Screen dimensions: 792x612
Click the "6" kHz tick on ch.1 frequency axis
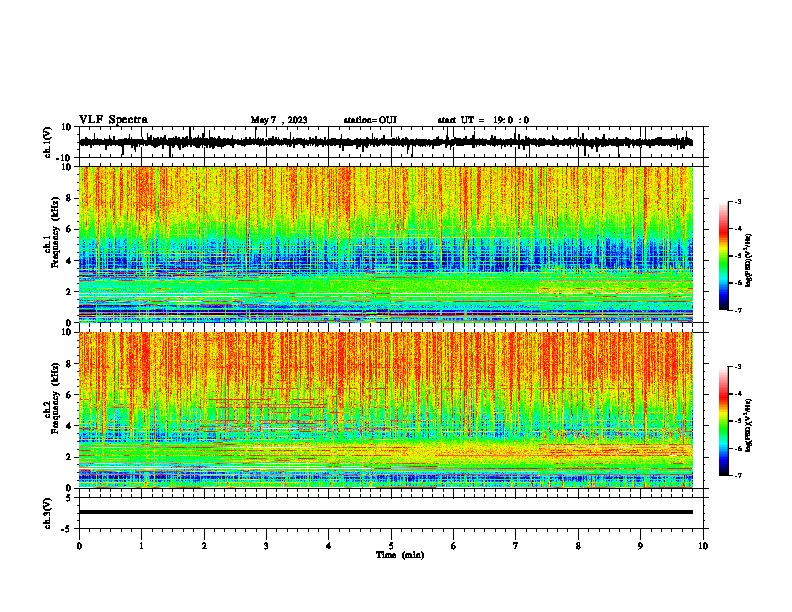click(x=69, y=229)
